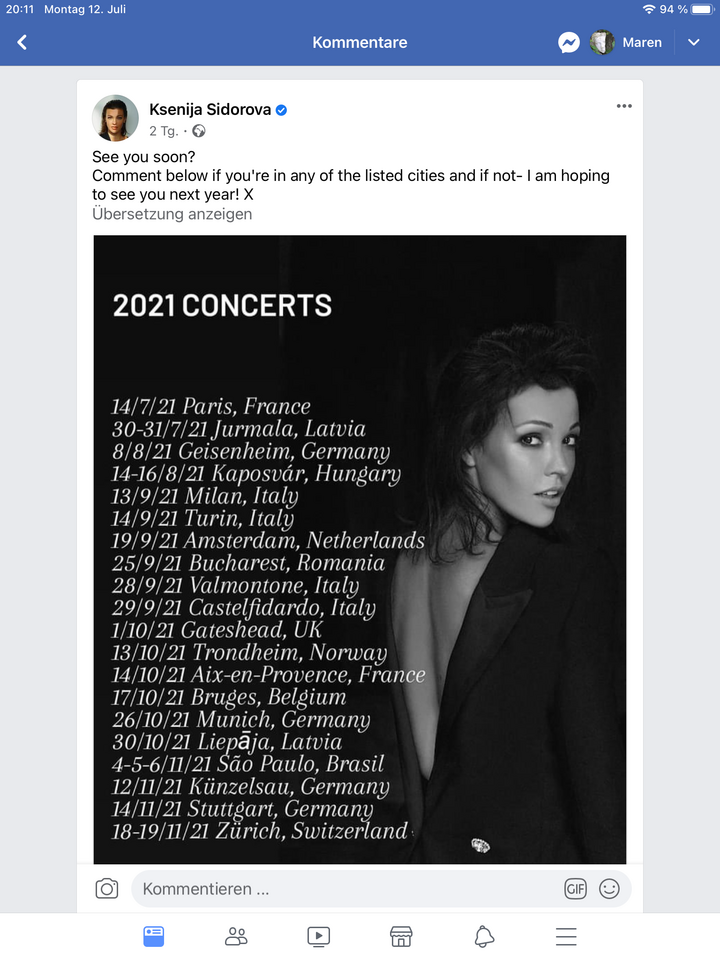Switch to the Friends tab
The image size is (720, 960).
point(236,937)
